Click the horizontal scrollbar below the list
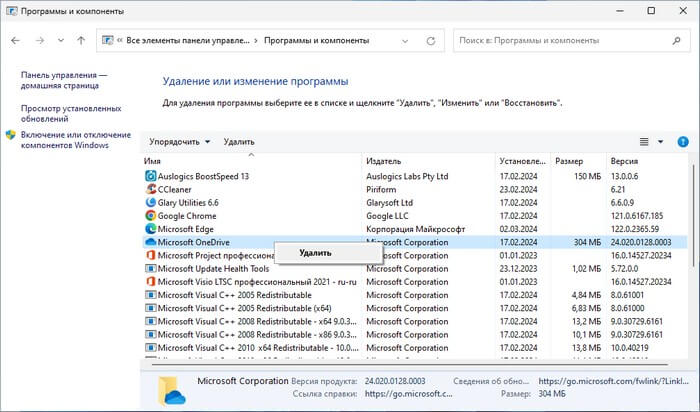Screen dimensions: 700x412 tap(409, 365)
